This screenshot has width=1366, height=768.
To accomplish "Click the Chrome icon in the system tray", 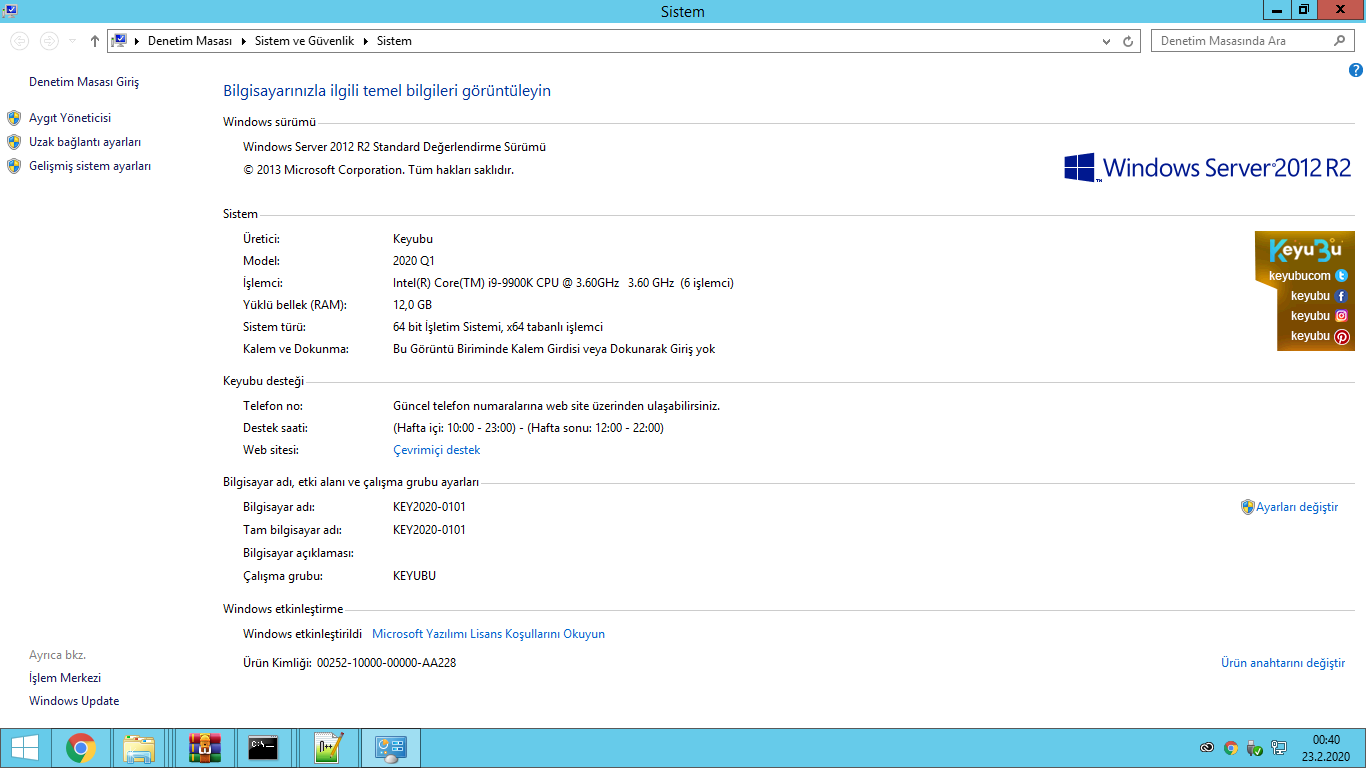I will point(1231,747).
